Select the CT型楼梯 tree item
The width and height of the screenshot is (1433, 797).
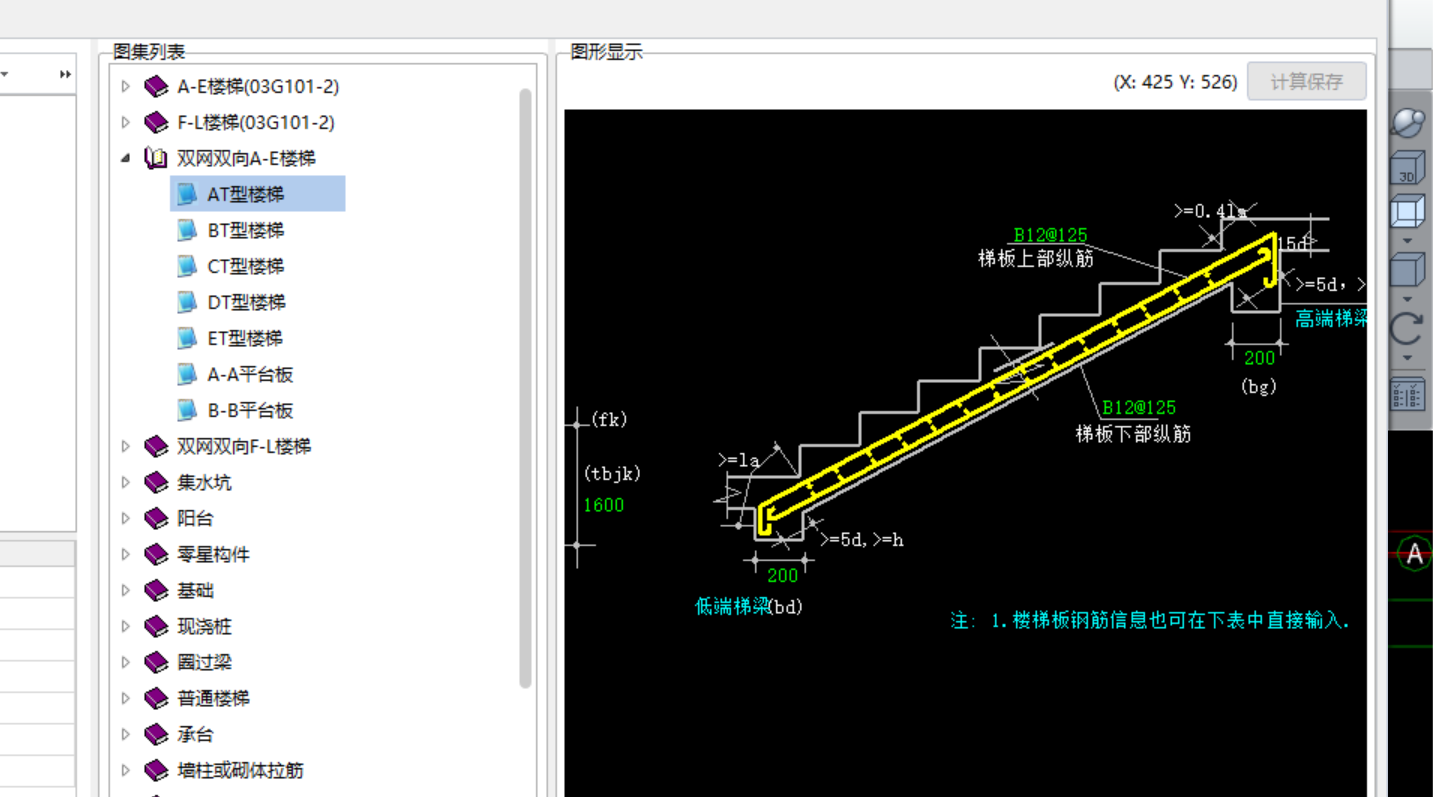246,267
